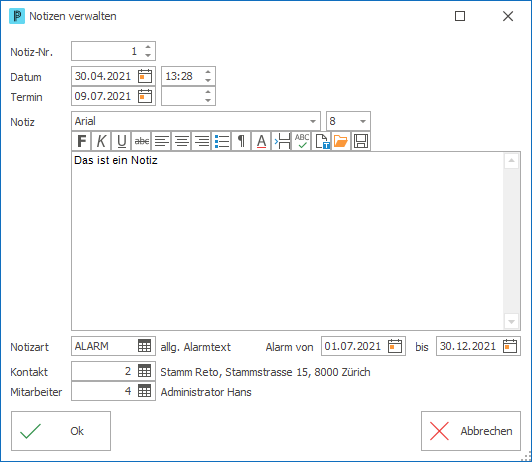Open Mitarbeiter lookup table icon
This screenshot has height=462, width=532.
pyautogui.click(x=145, y=391)
